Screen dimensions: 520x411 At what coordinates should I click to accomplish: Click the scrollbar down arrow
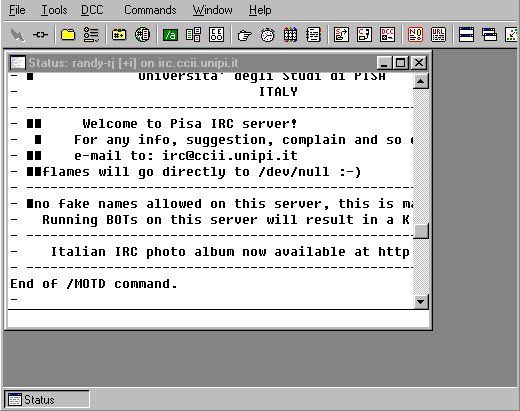coord(421,302)
